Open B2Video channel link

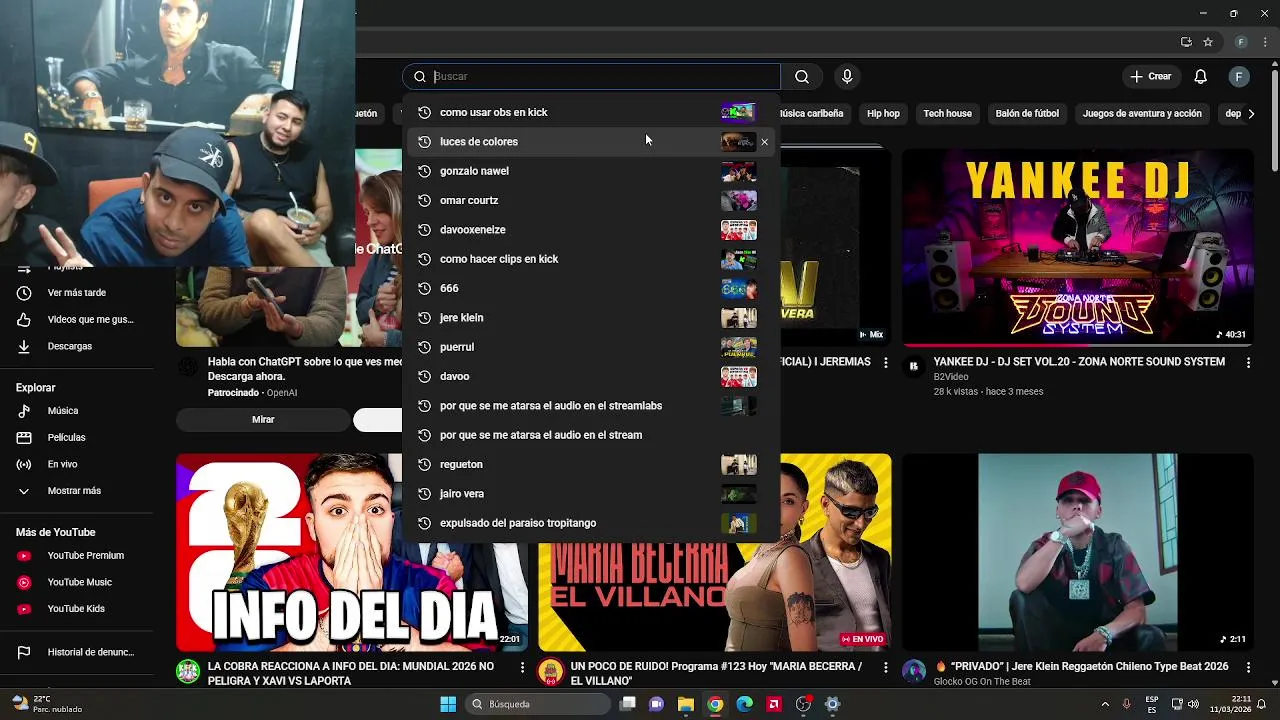tap(951, 377)
